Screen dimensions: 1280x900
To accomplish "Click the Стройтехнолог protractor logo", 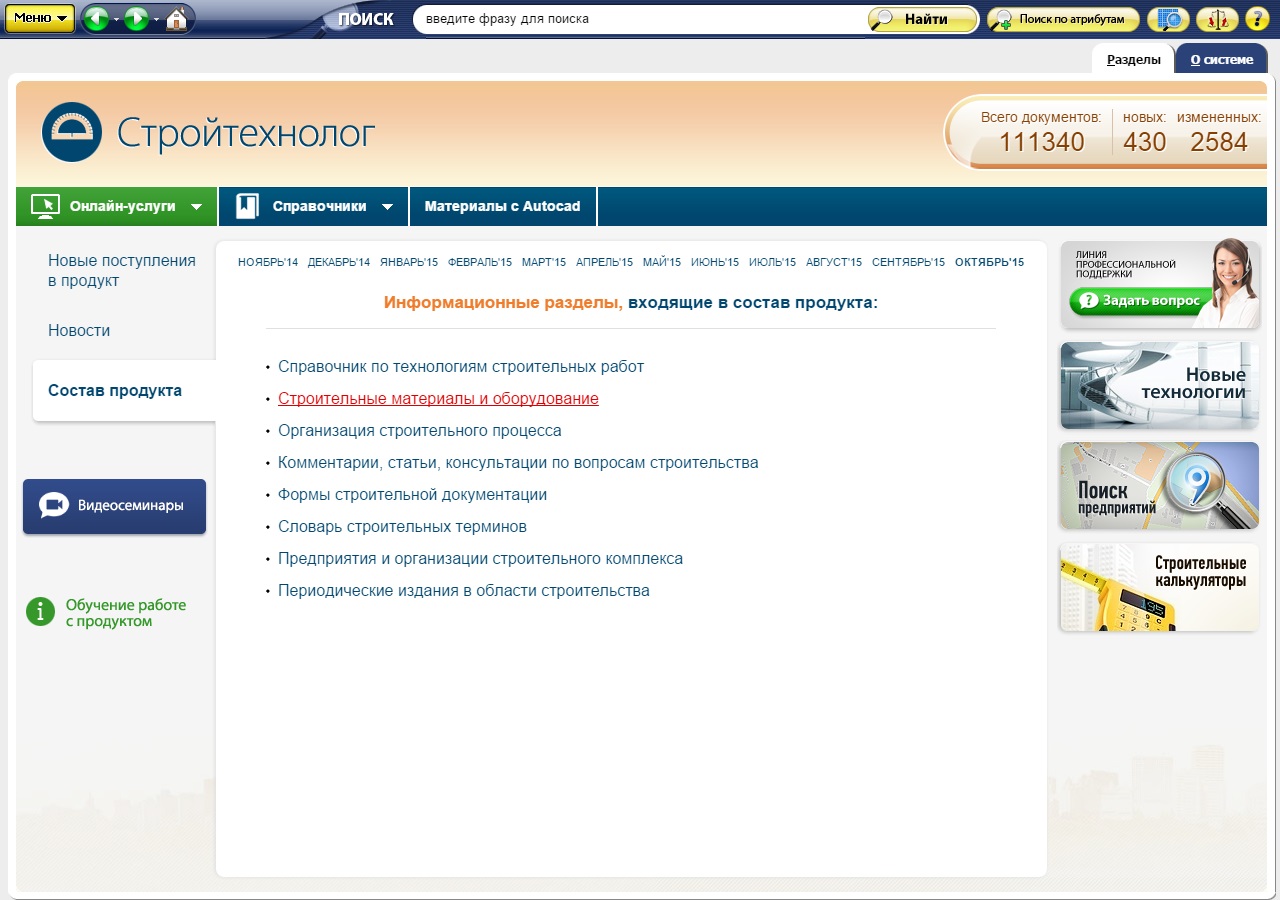I will point(72,132).
